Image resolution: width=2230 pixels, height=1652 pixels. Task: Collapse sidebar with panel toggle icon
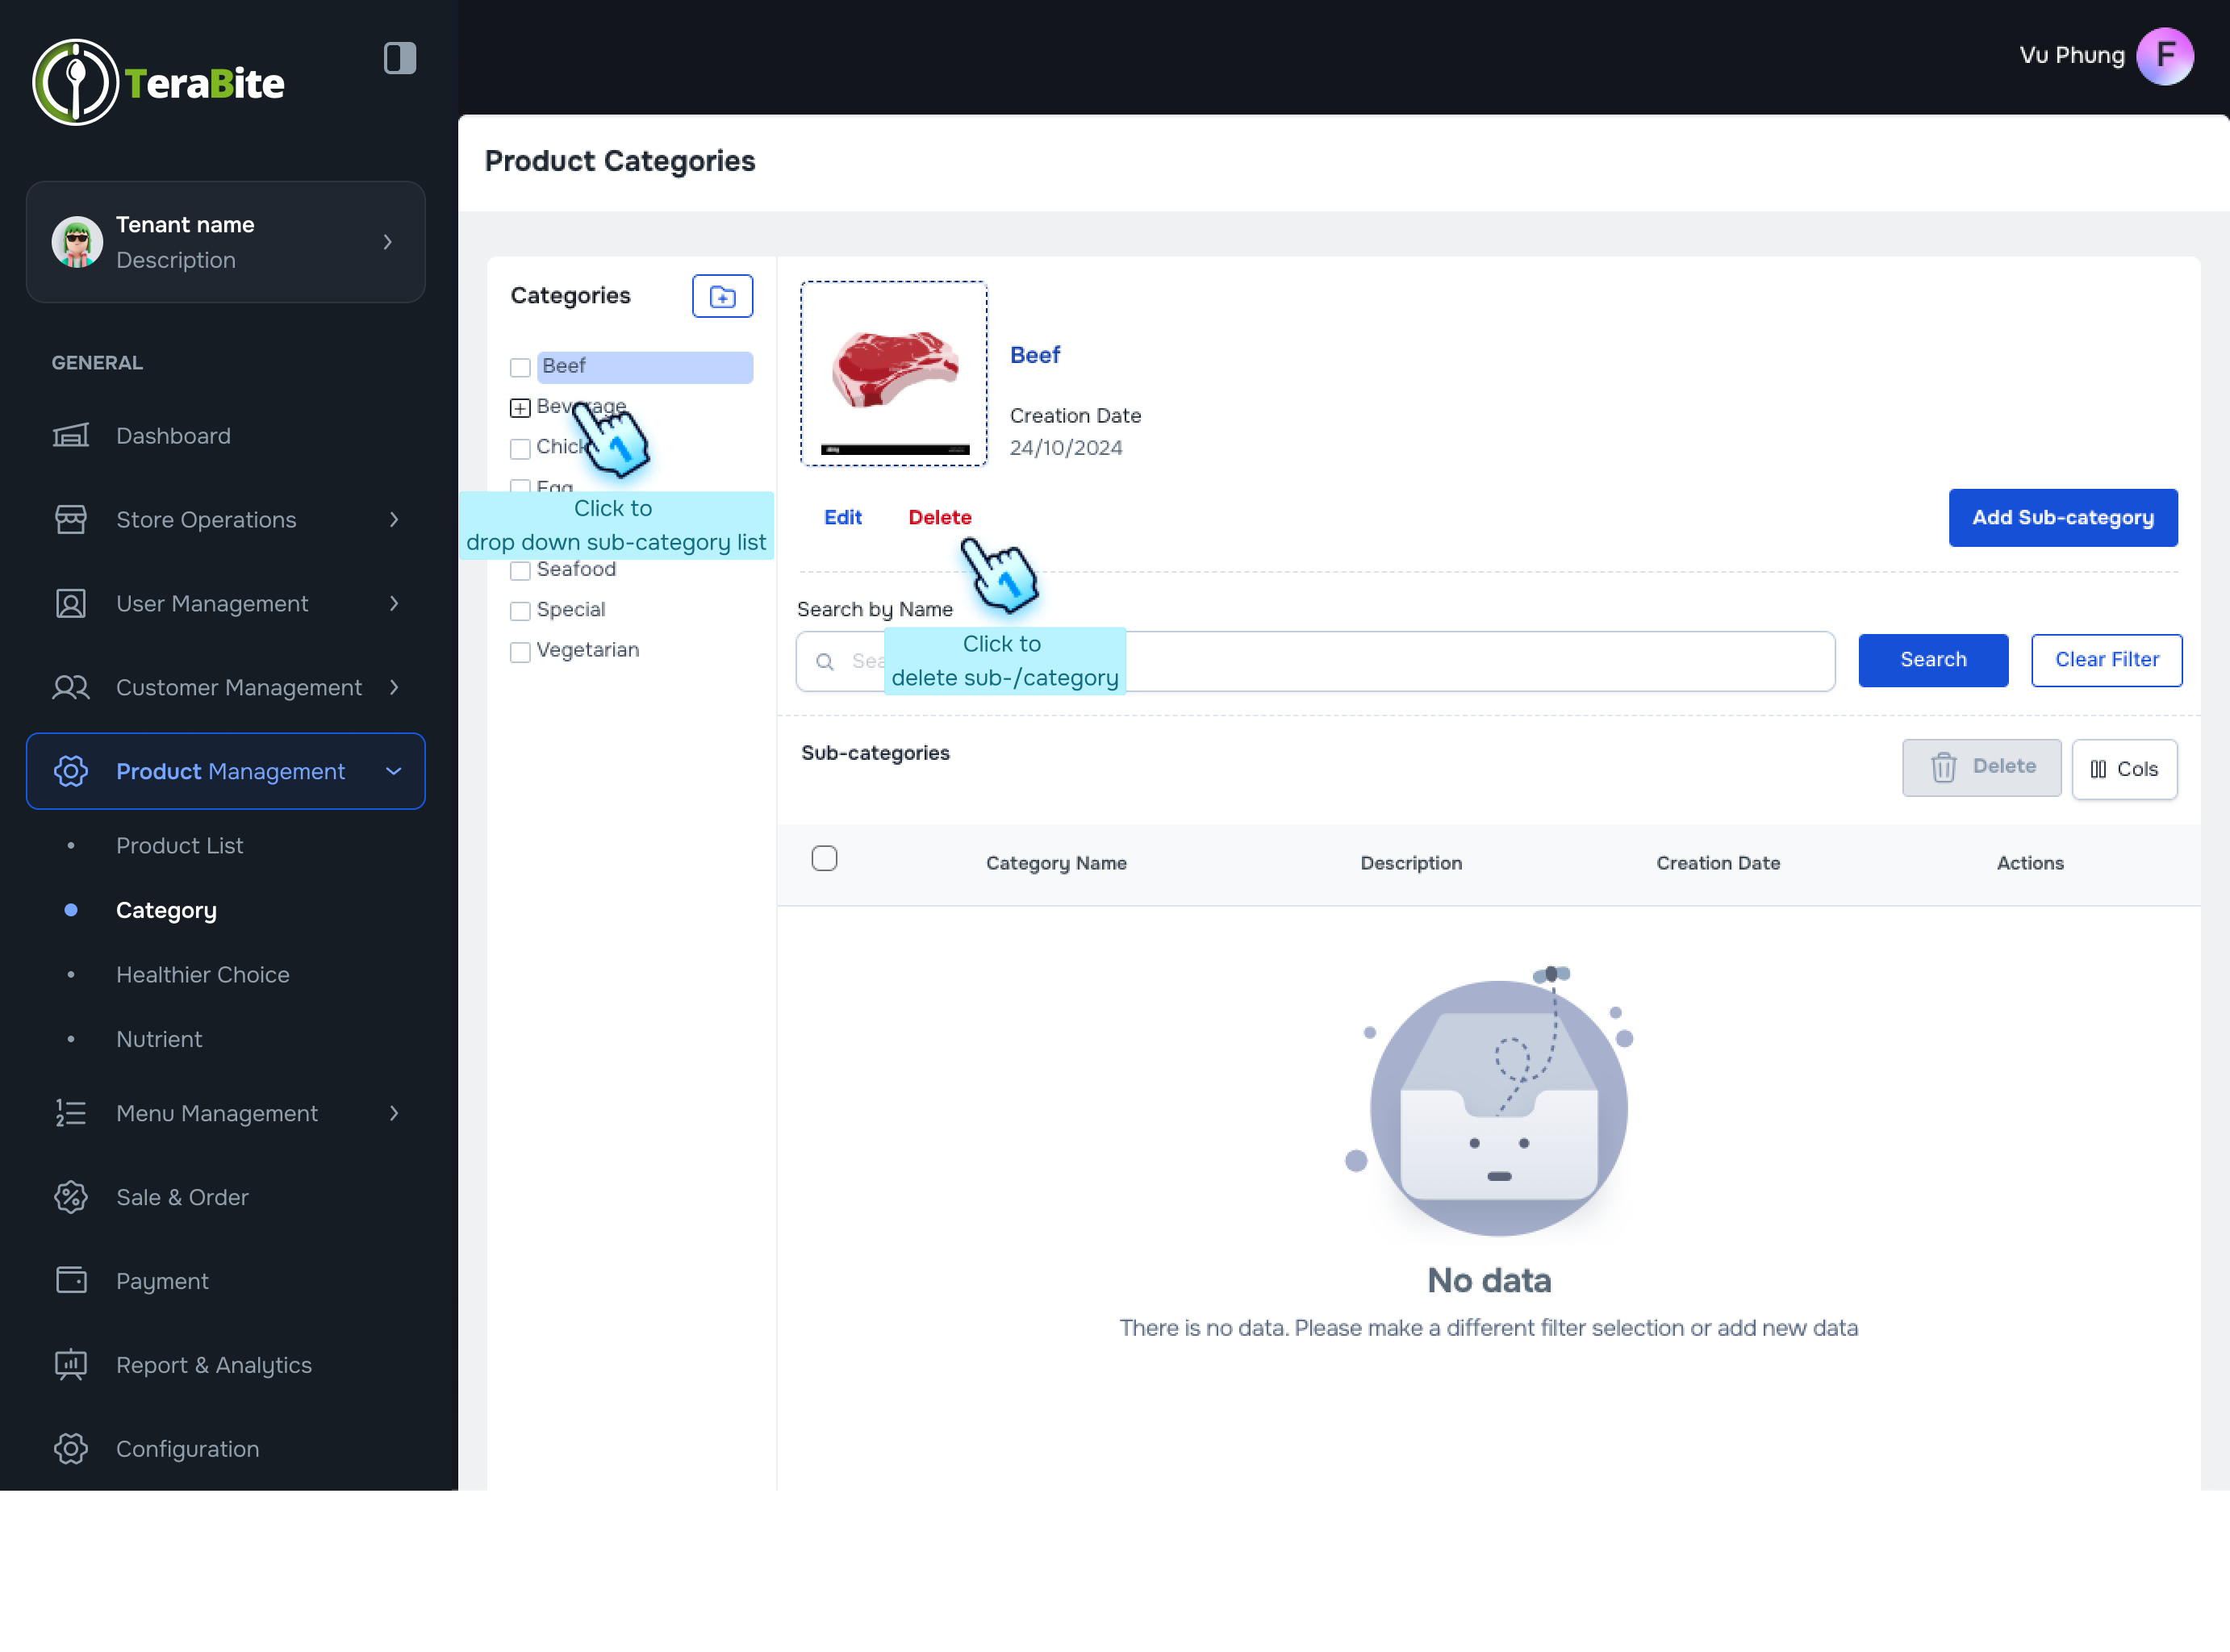(x=399, y=58)
